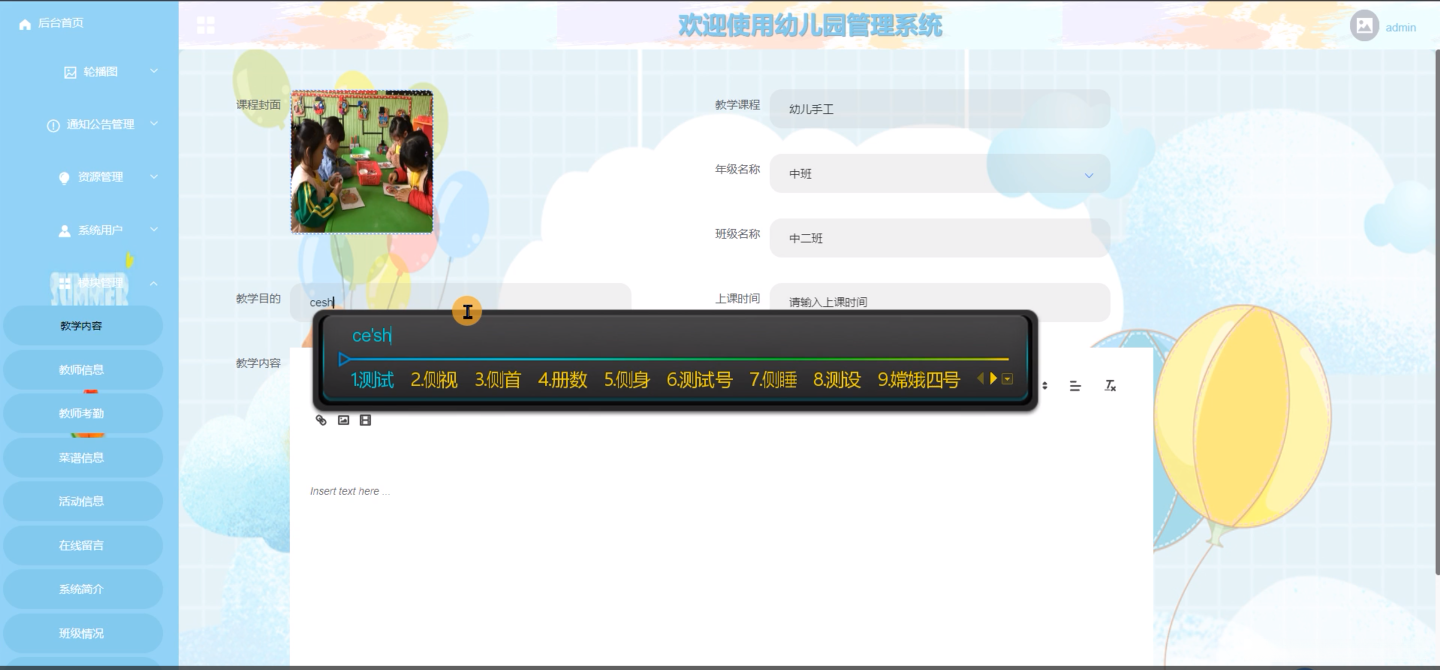Click the 轮播图 menu label

[100, 72]
